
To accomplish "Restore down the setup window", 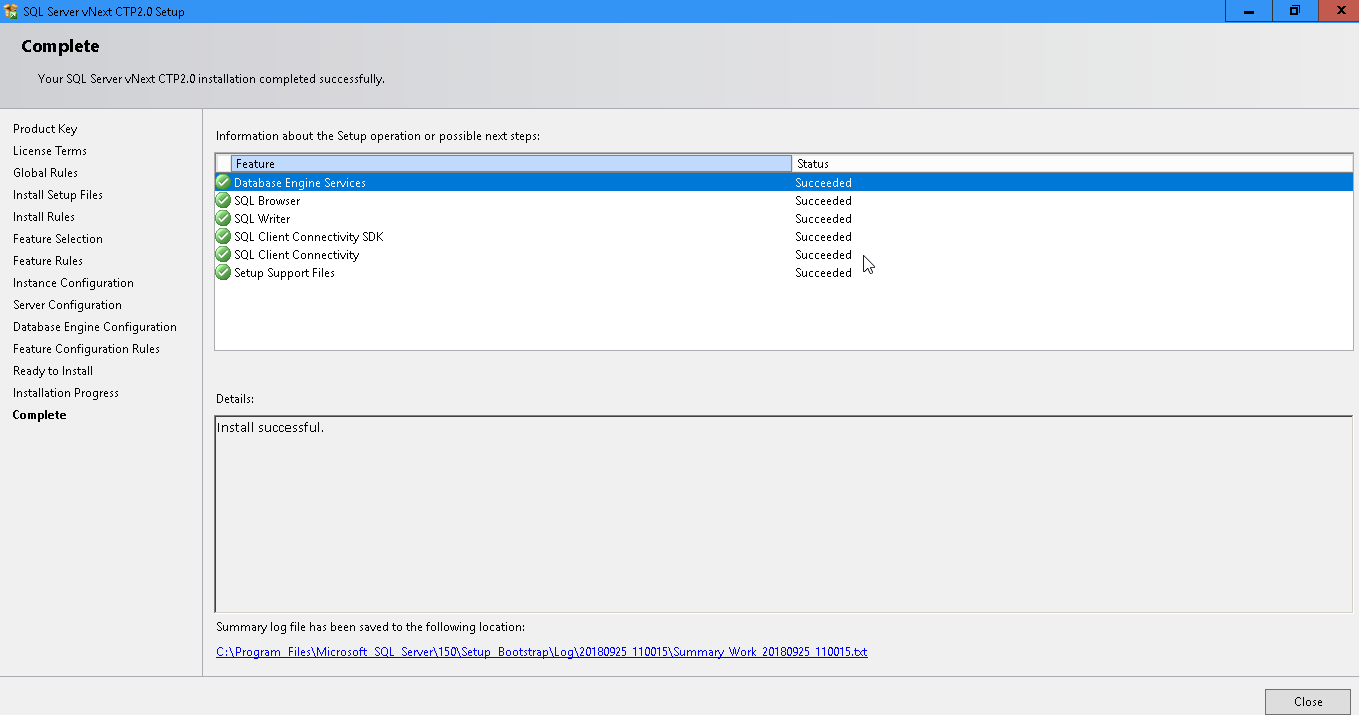I will coord(1294,10).
